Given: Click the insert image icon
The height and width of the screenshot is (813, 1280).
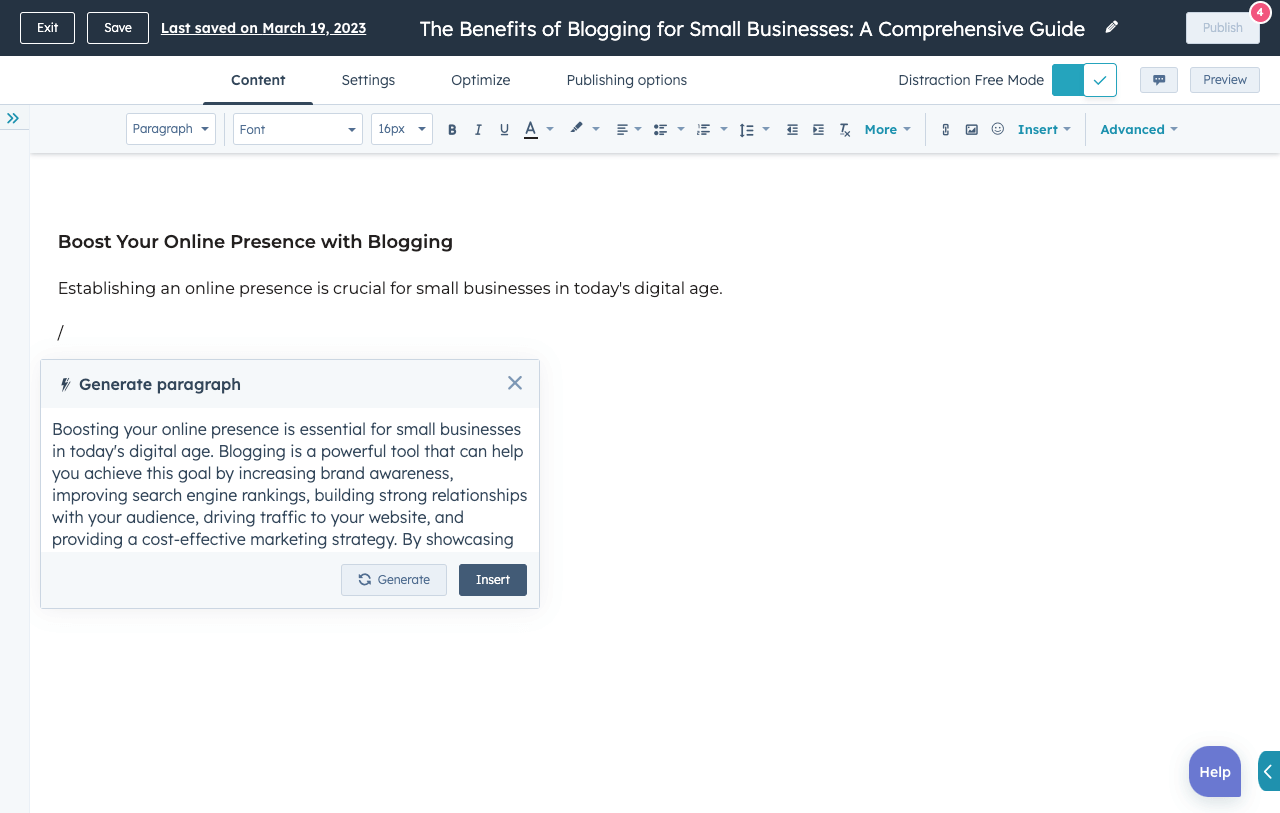Looking at the screenshot, I should 971,130.
